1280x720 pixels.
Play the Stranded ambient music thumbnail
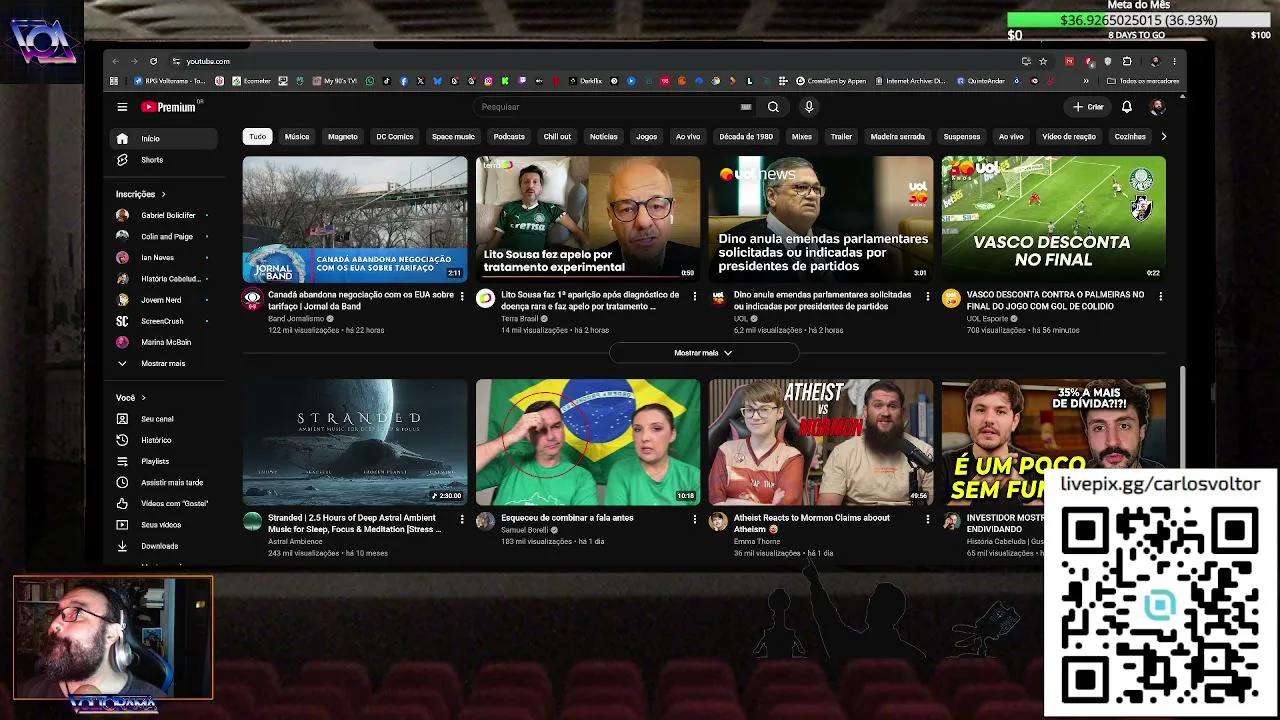pos(355,442)
